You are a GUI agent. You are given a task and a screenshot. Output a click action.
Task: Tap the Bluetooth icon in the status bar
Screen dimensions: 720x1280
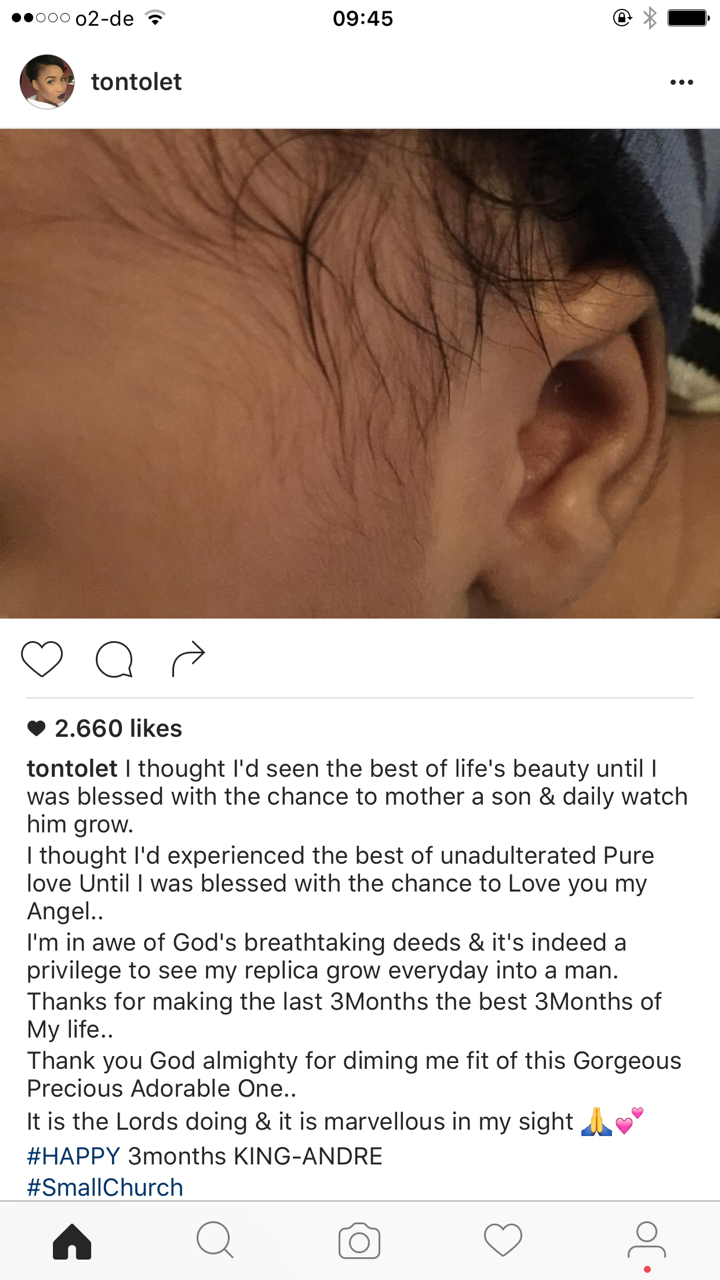coord(650,18)
